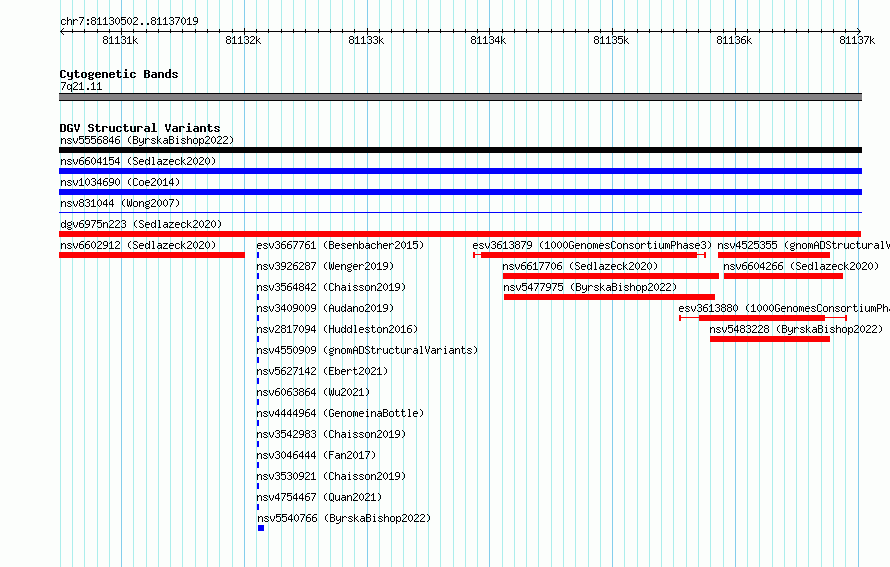Screen dimensions: 890x567
Task: Select the nsv831044 (Wong2007) label
Action: tap(120, 203)
